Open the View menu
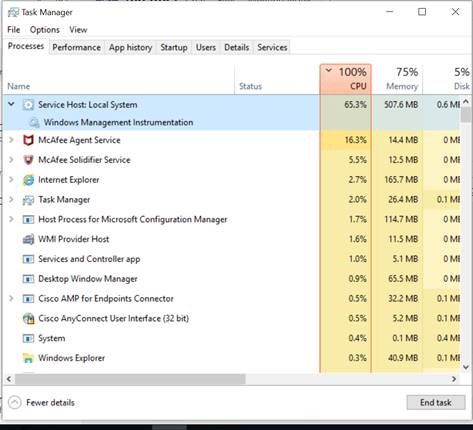473x430 pixels. 78,30
